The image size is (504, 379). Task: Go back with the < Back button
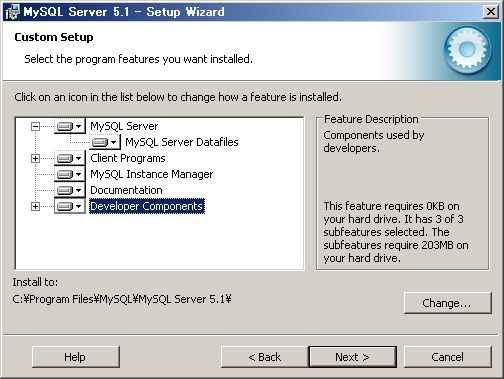[x=265, y=357]
